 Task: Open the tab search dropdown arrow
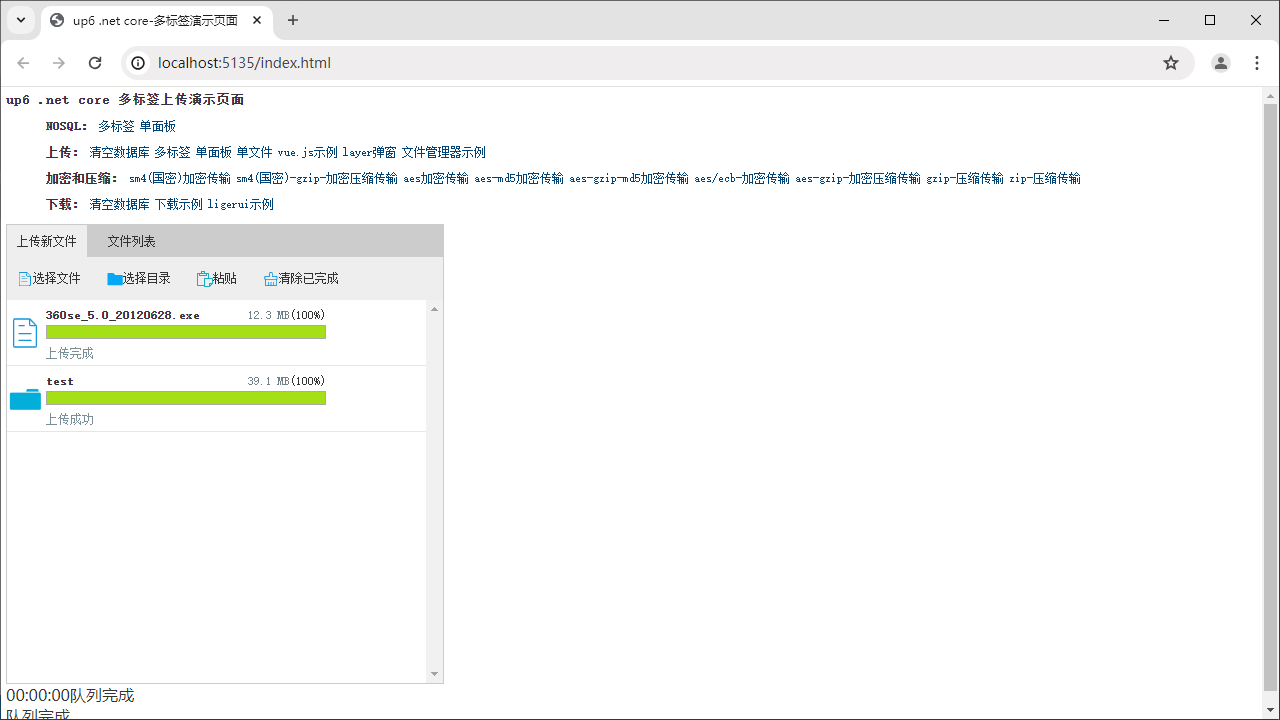[20, 20]
